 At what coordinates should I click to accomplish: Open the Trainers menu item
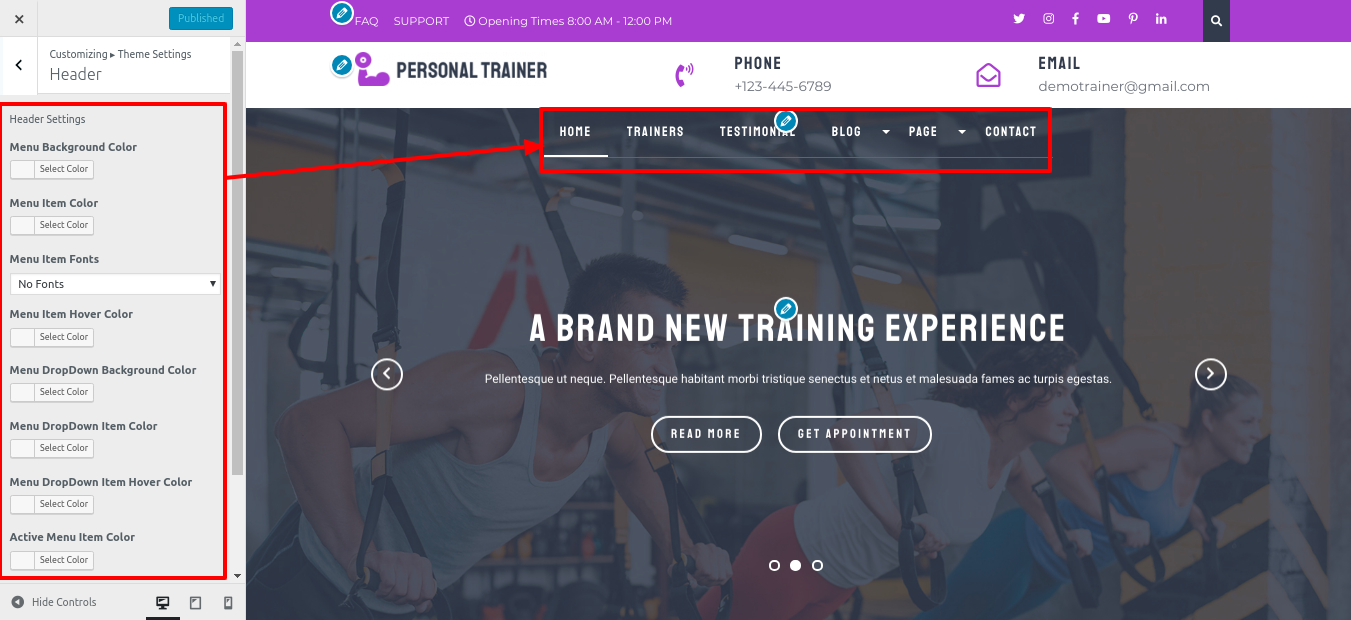pyautogui.click(x=655, y=132)
